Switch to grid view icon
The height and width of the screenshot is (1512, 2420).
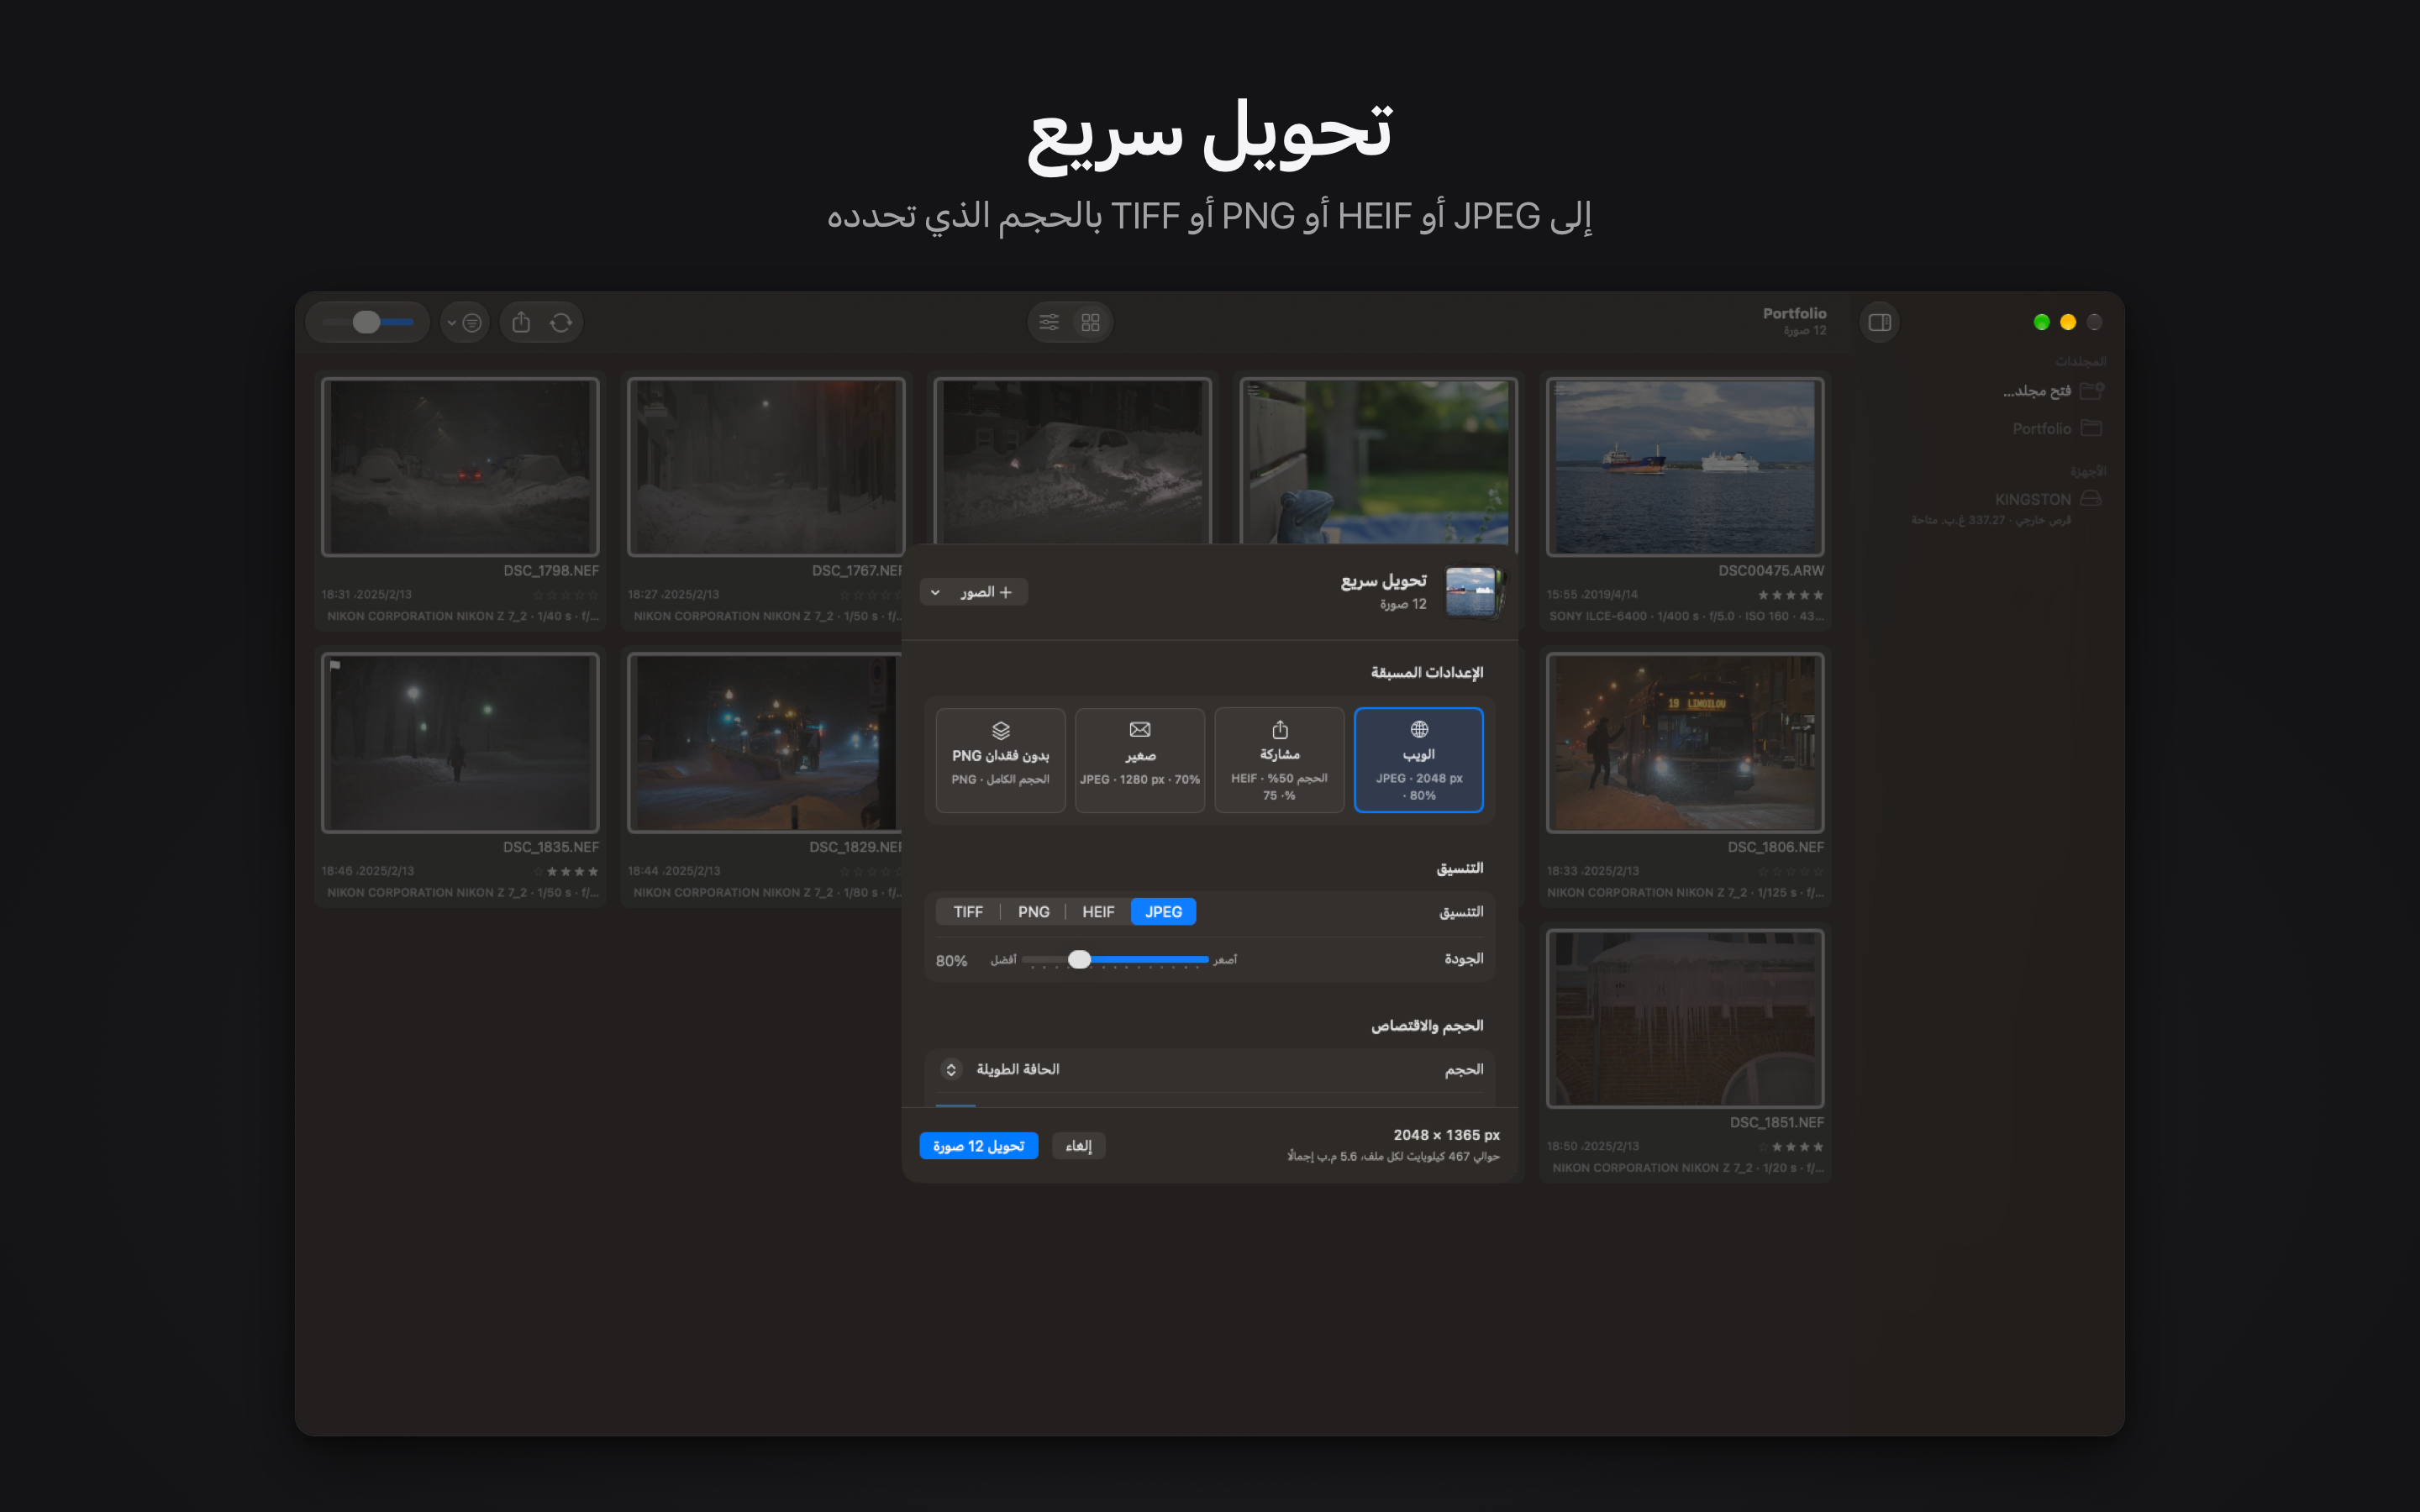pos(1090,322)
